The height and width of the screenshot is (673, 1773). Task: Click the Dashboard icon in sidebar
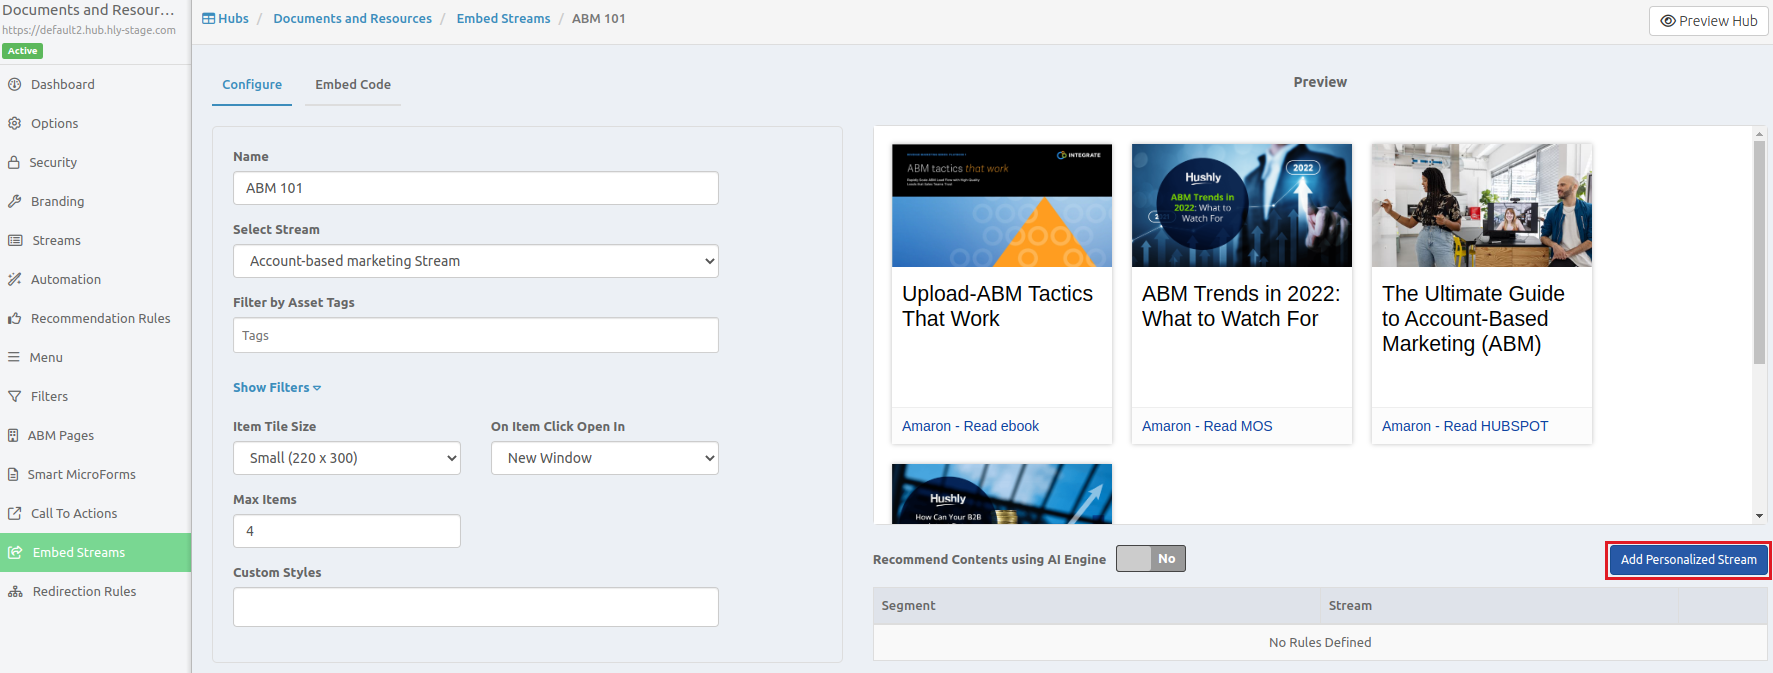[15, 85]
